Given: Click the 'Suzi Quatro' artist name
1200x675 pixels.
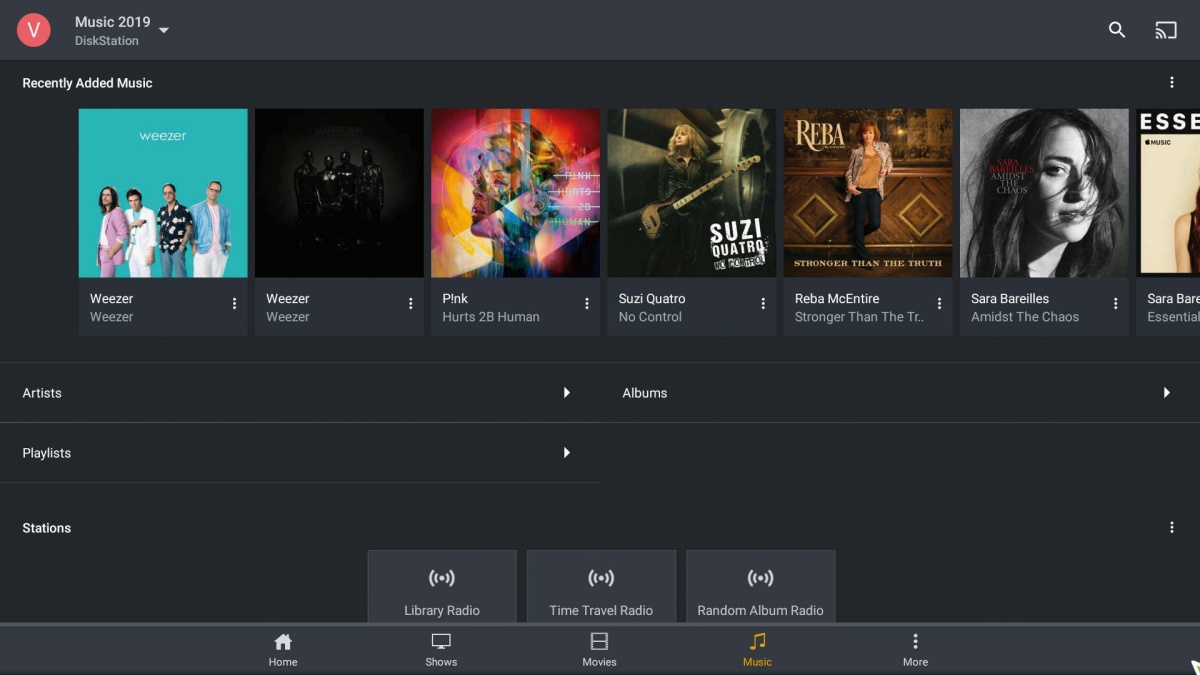Looking at the screenshot, I should (652, 298).
